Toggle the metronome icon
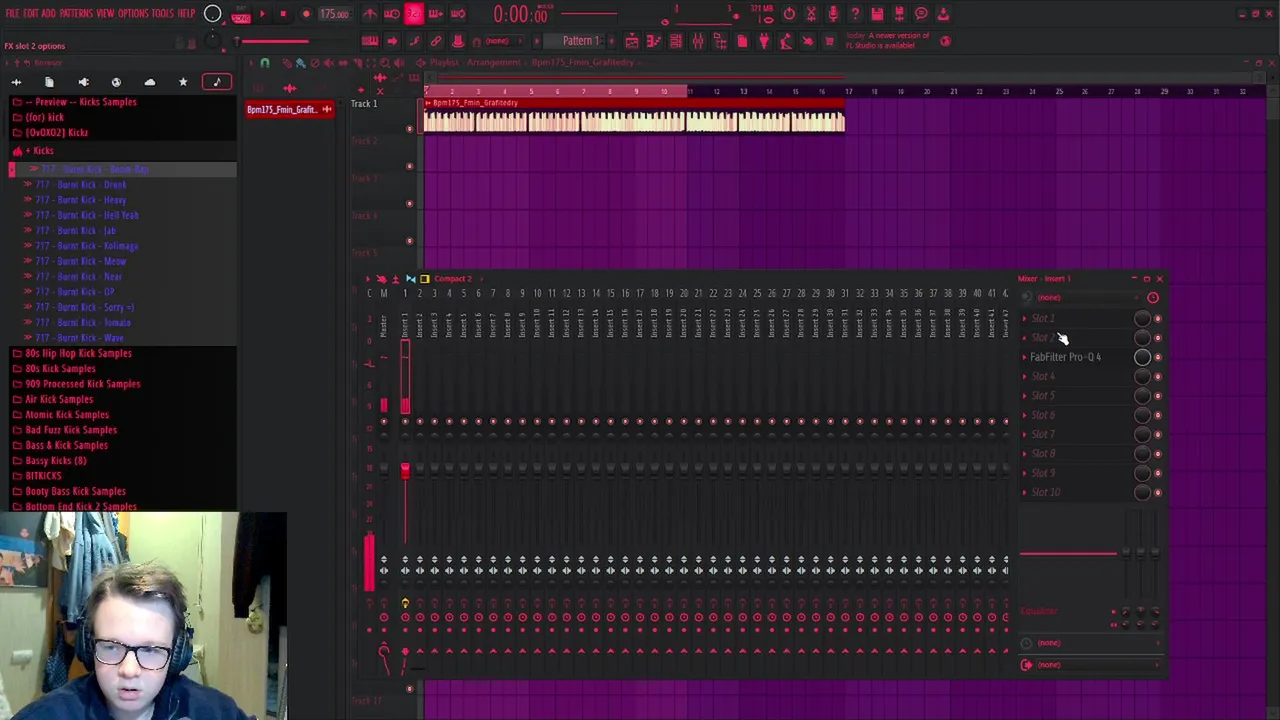This screenshot has height=720, width=1280. 369,14
